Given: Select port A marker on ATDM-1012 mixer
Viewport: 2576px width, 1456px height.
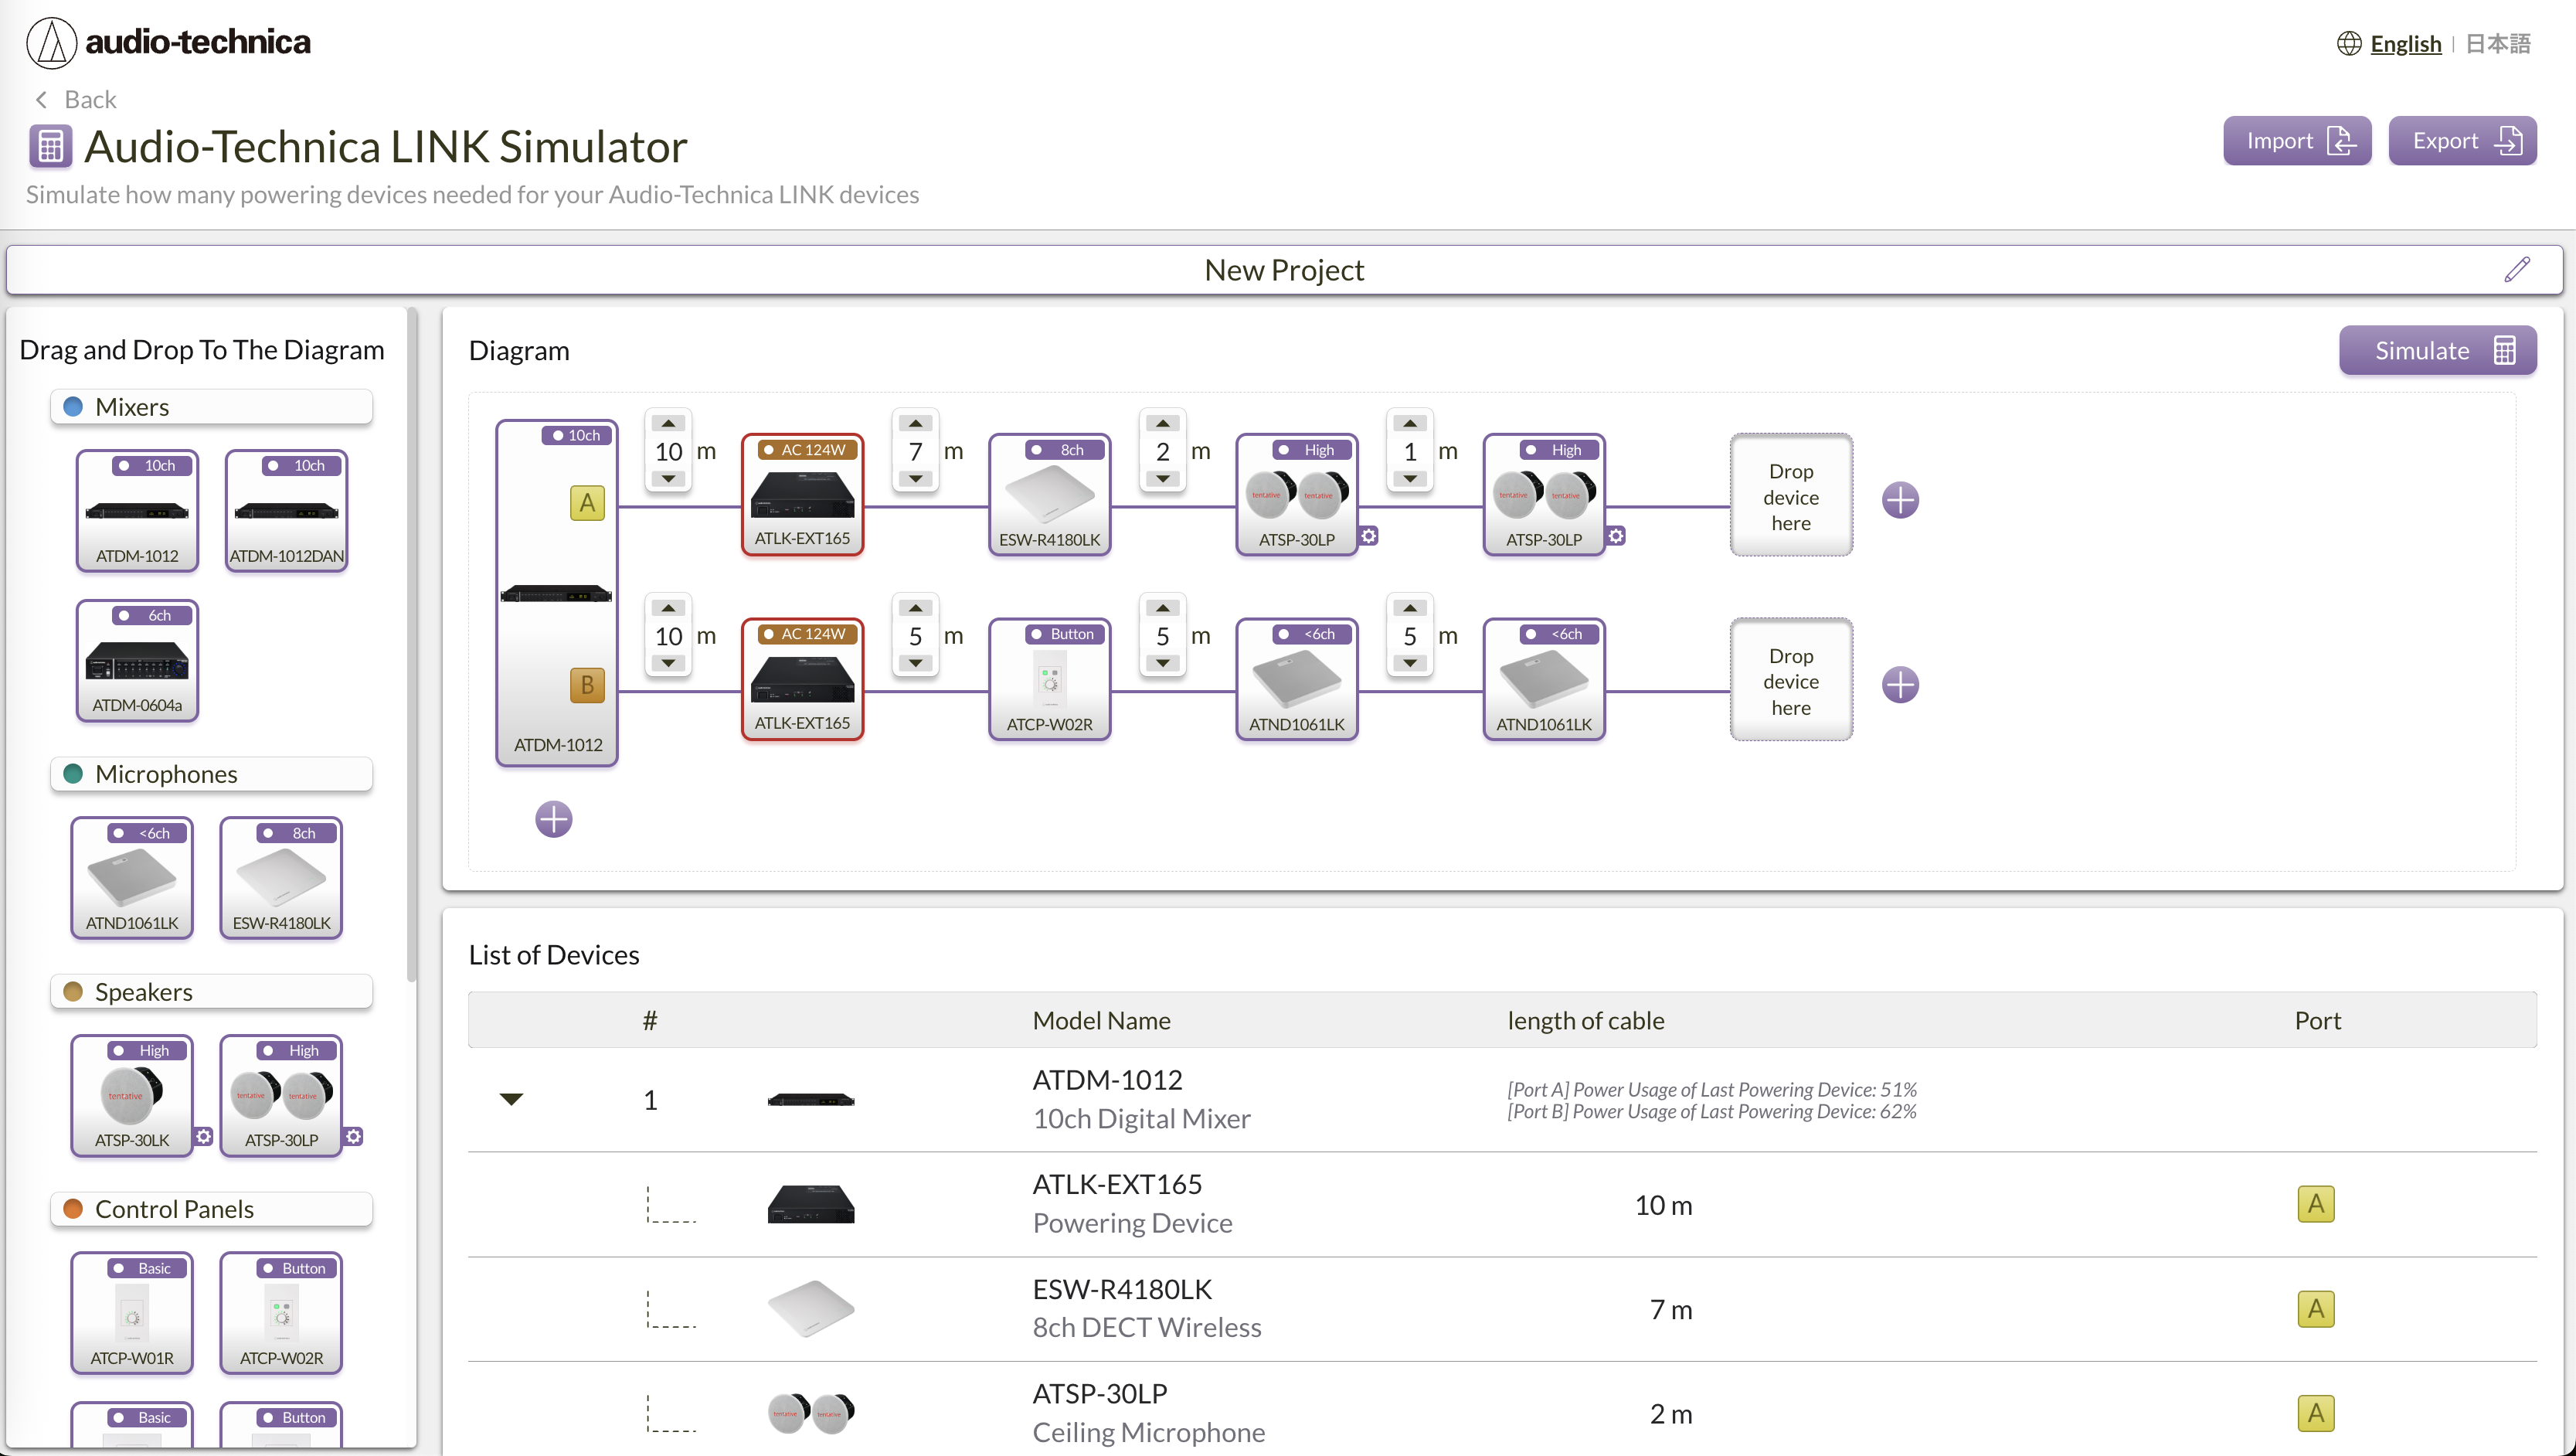Looking at the screenshot, I should (x=587, y=502).
